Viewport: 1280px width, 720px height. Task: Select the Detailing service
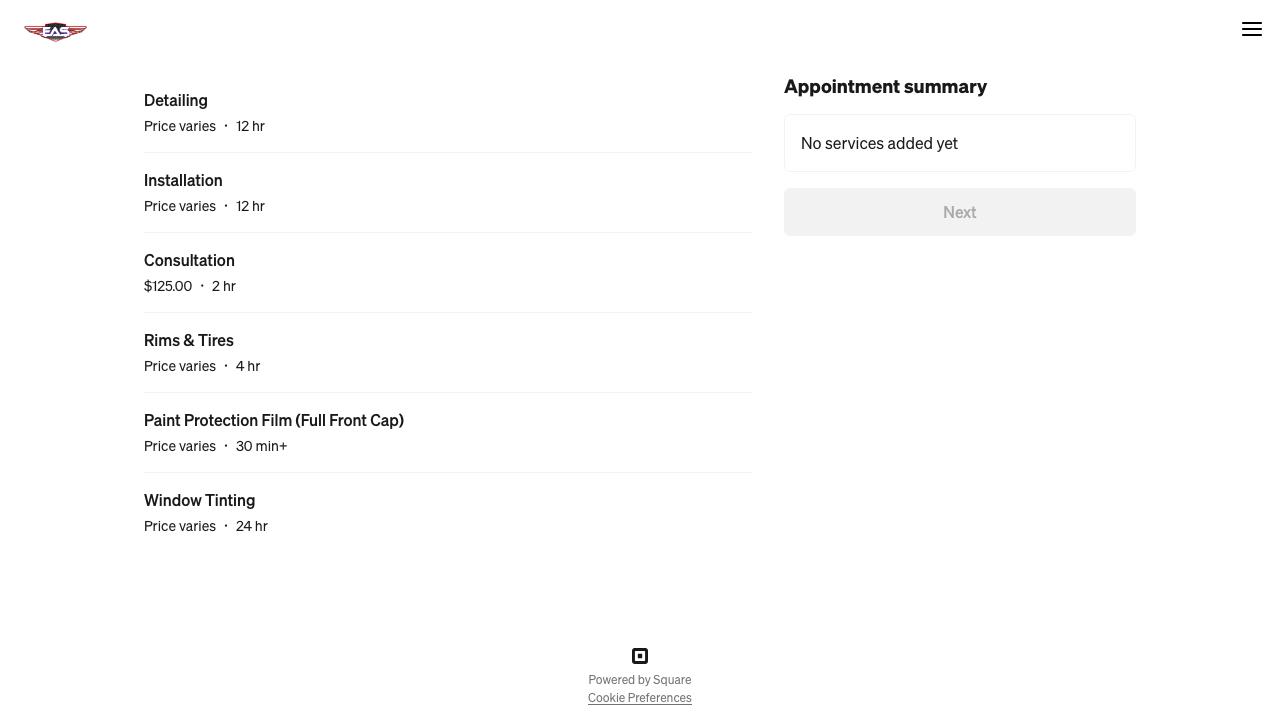click(x=176, y=100)
